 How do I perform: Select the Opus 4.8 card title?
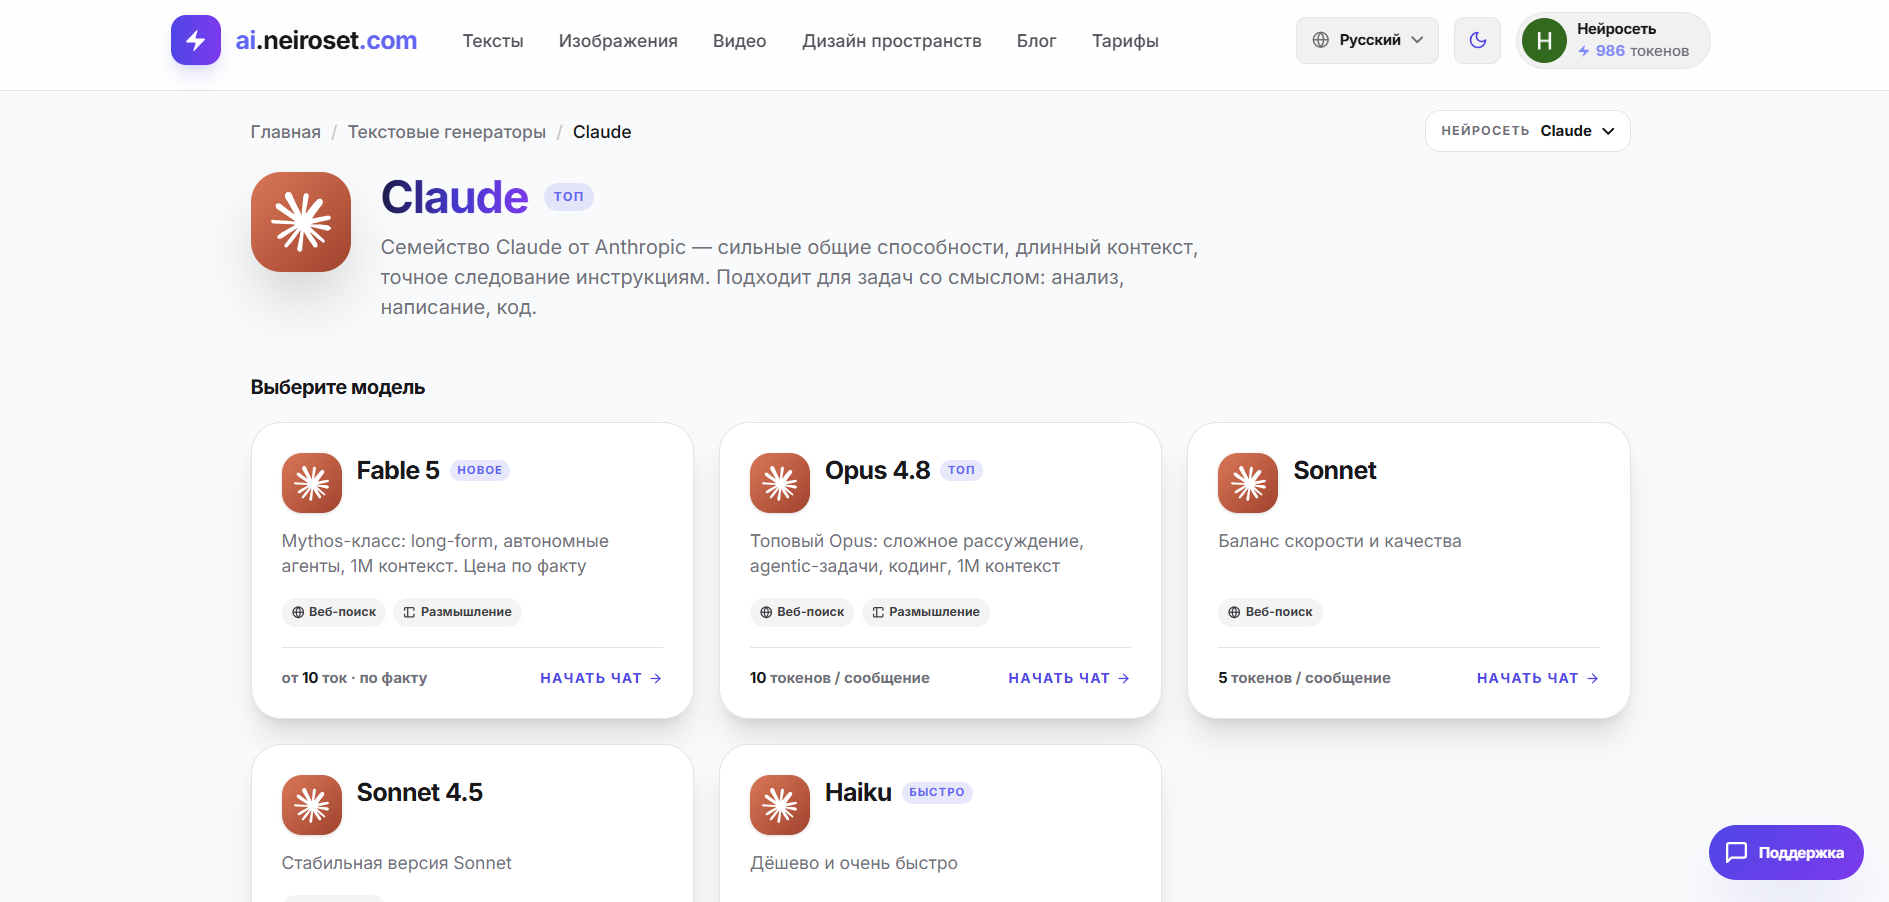point(878,470)
